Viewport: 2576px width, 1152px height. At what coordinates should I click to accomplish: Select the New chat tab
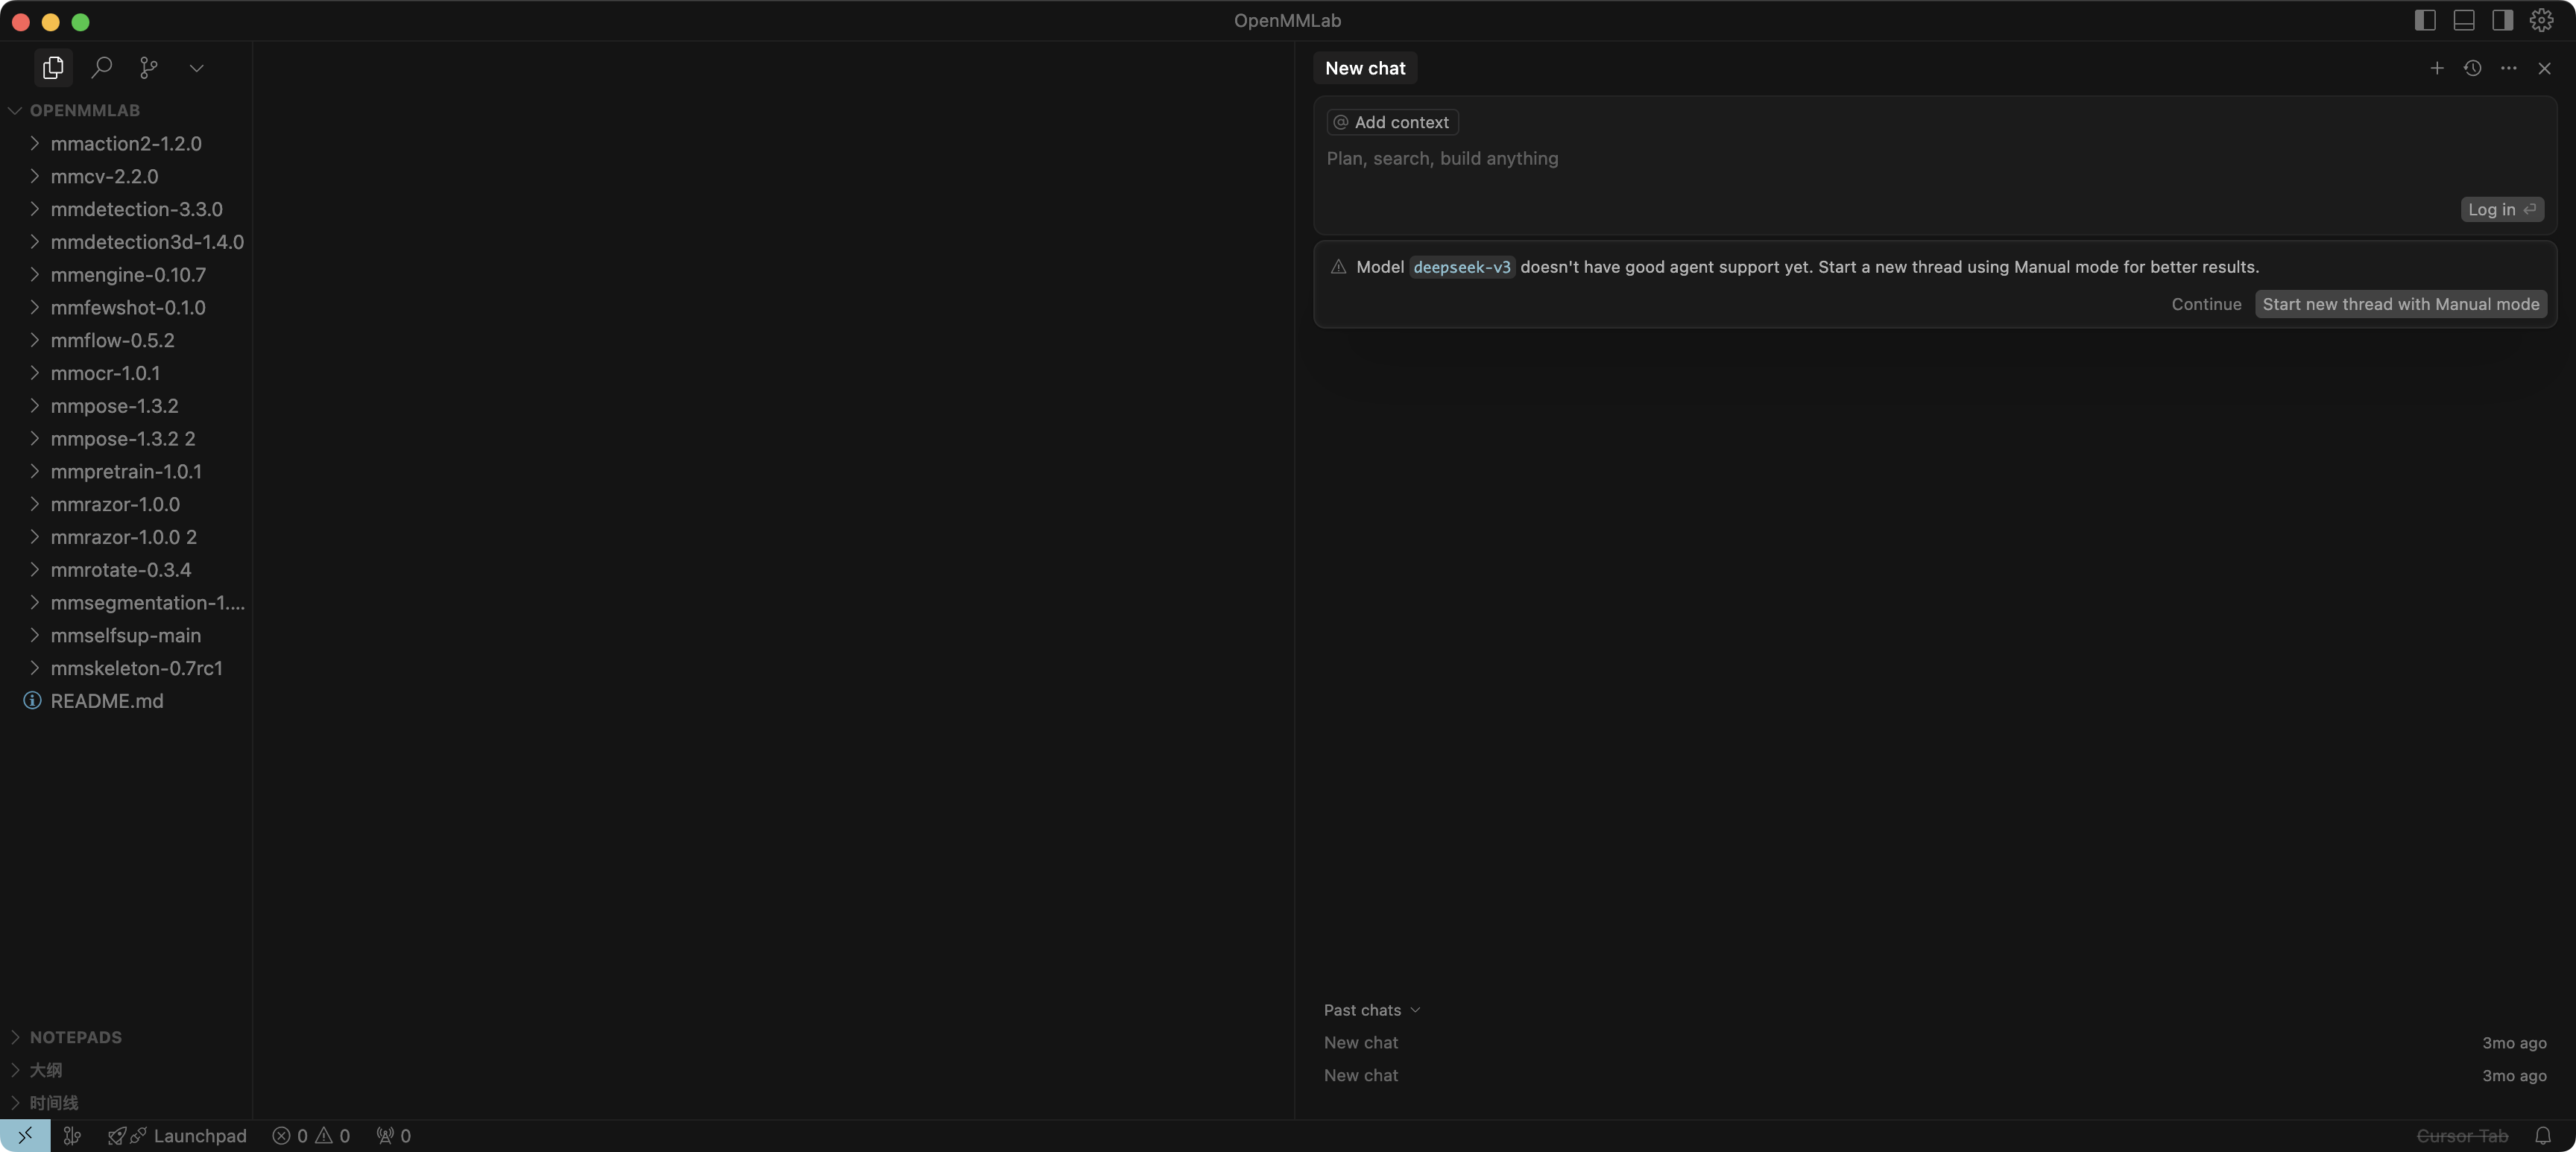(1365, 68)
